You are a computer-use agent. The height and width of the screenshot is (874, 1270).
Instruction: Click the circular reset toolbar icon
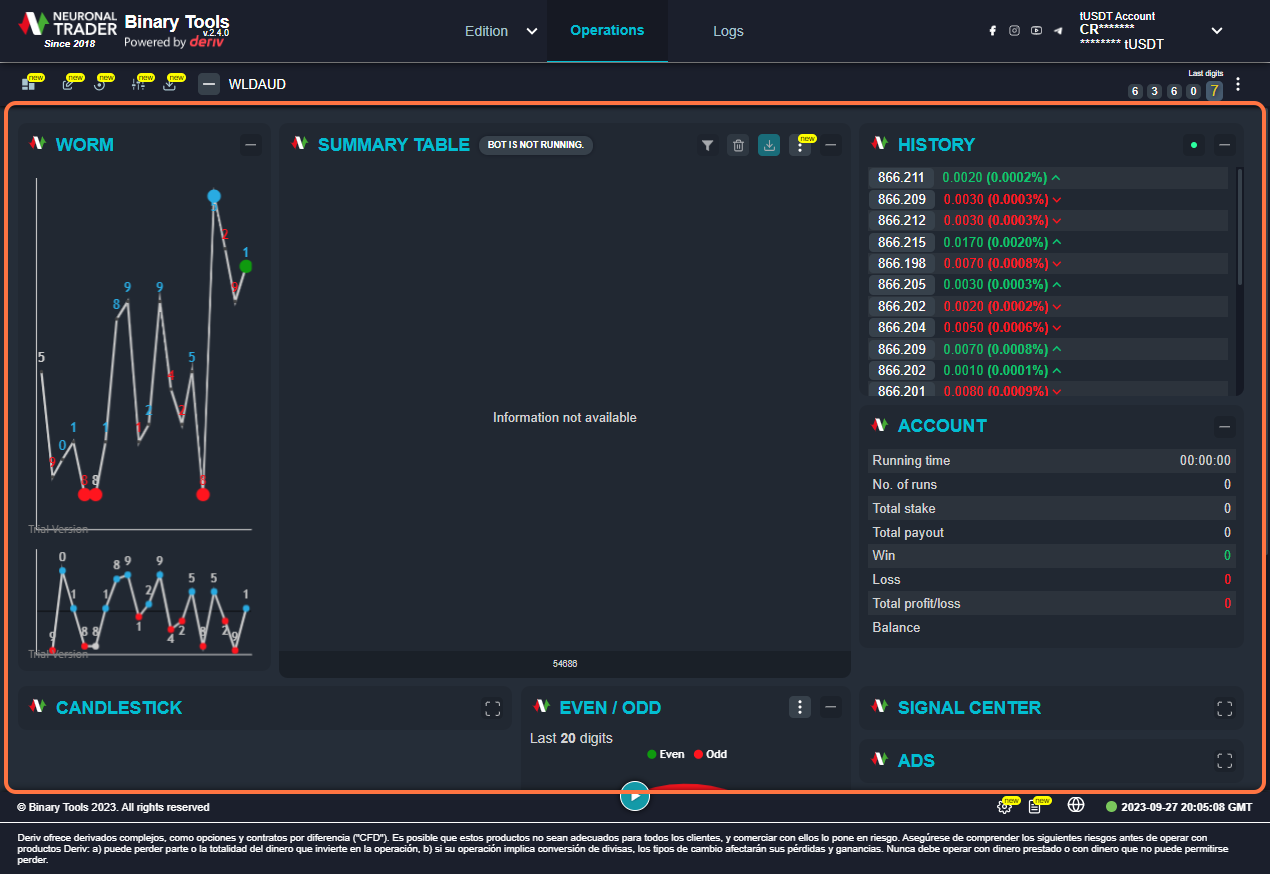tap(100, 84)
